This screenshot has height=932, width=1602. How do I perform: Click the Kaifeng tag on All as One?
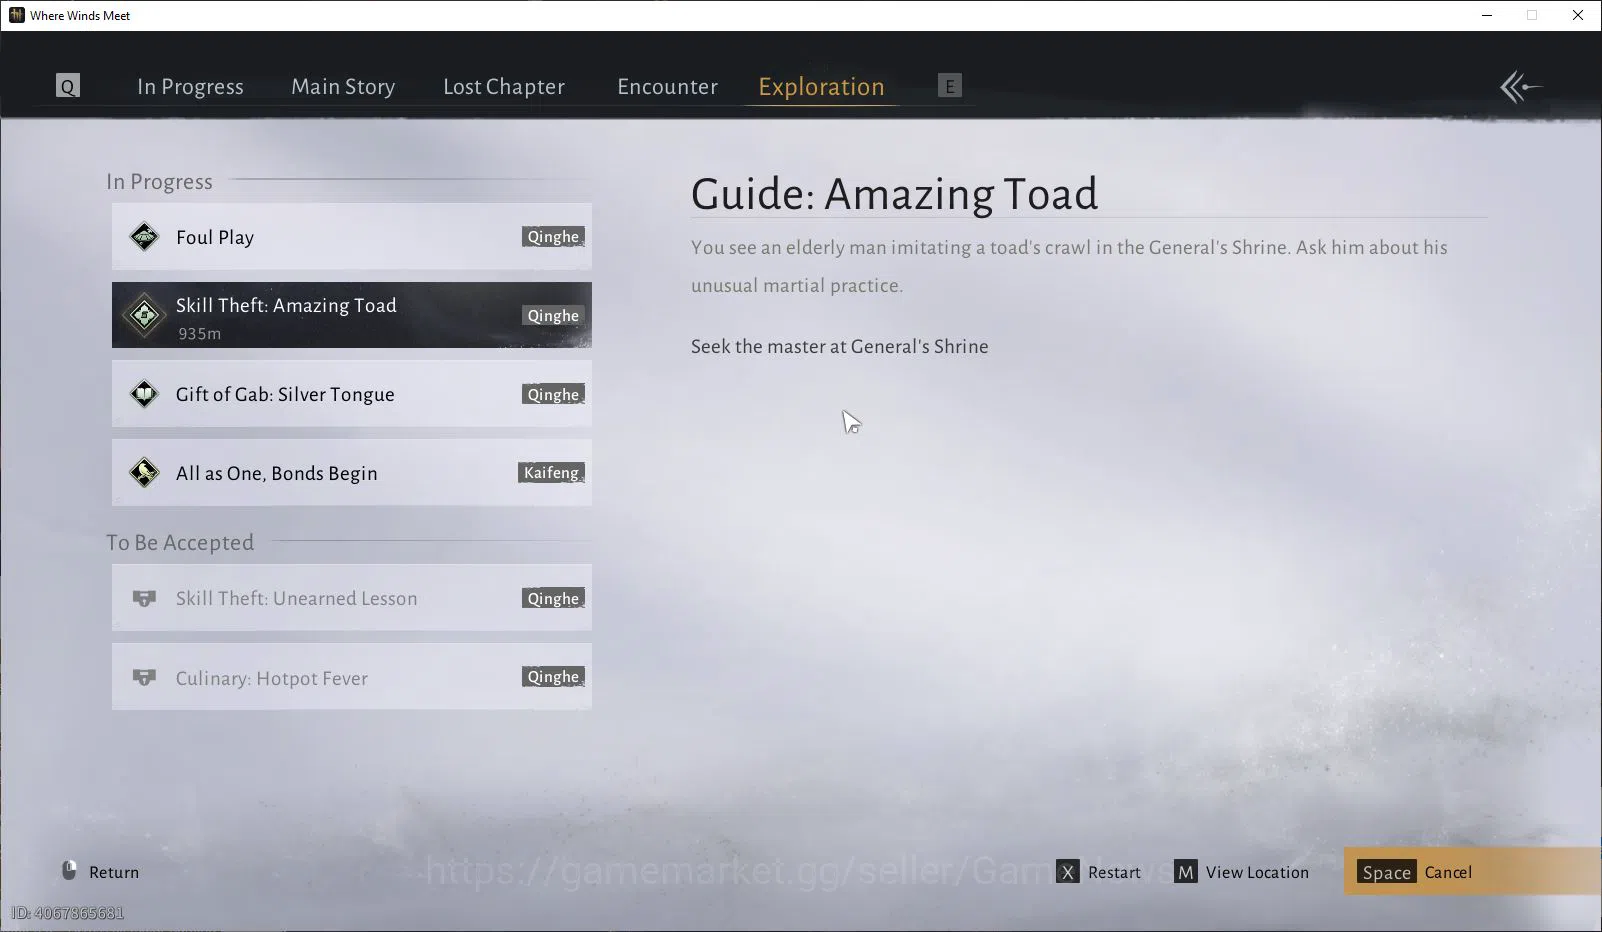(551, 473)
